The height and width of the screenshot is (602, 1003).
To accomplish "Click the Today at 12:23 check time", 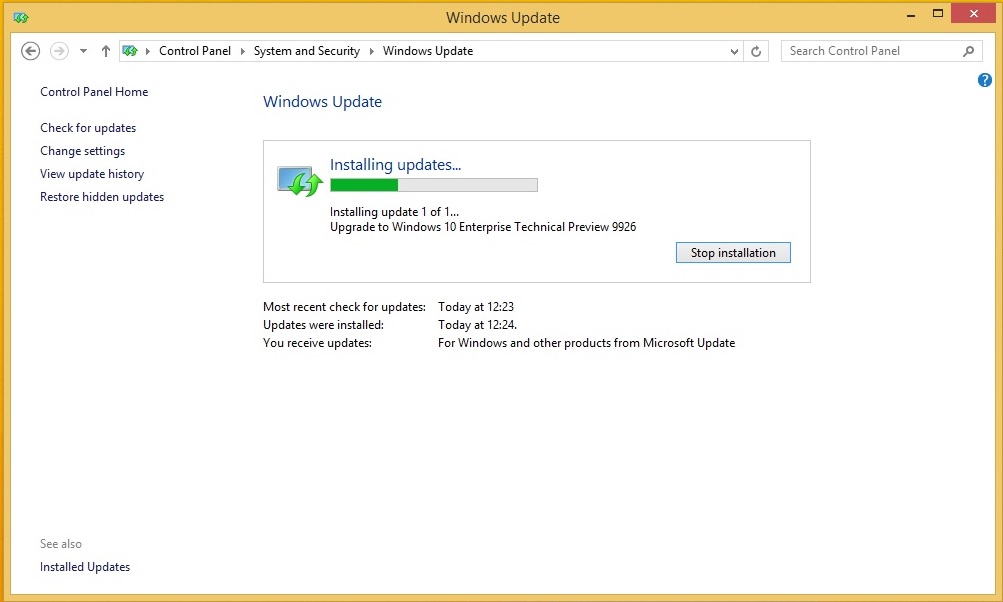I will coord(476,307).
